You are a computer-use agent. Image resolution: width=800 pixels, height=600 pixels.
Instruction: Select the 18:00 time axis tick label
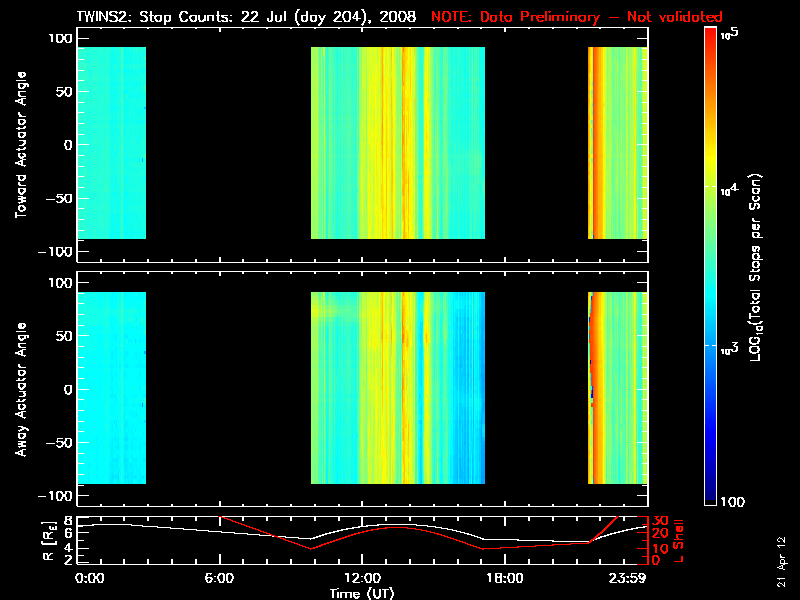click(504, 578)
